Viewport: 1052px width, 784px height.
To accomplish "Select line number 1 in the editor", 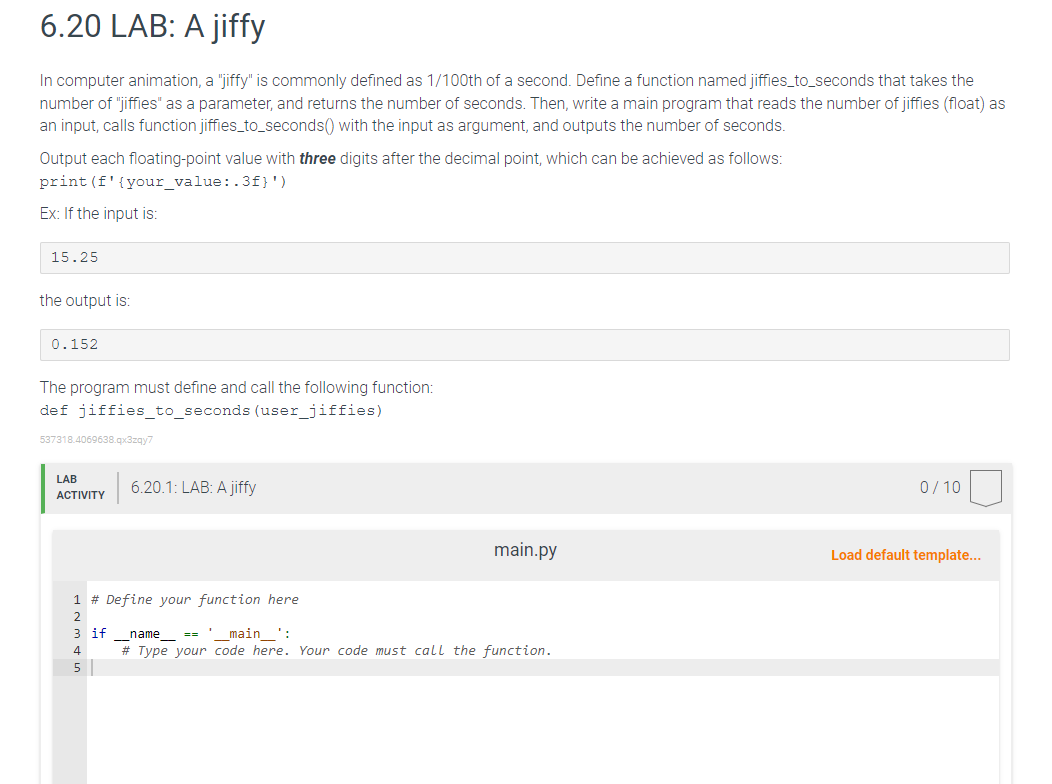I will [x=76, y=599].
